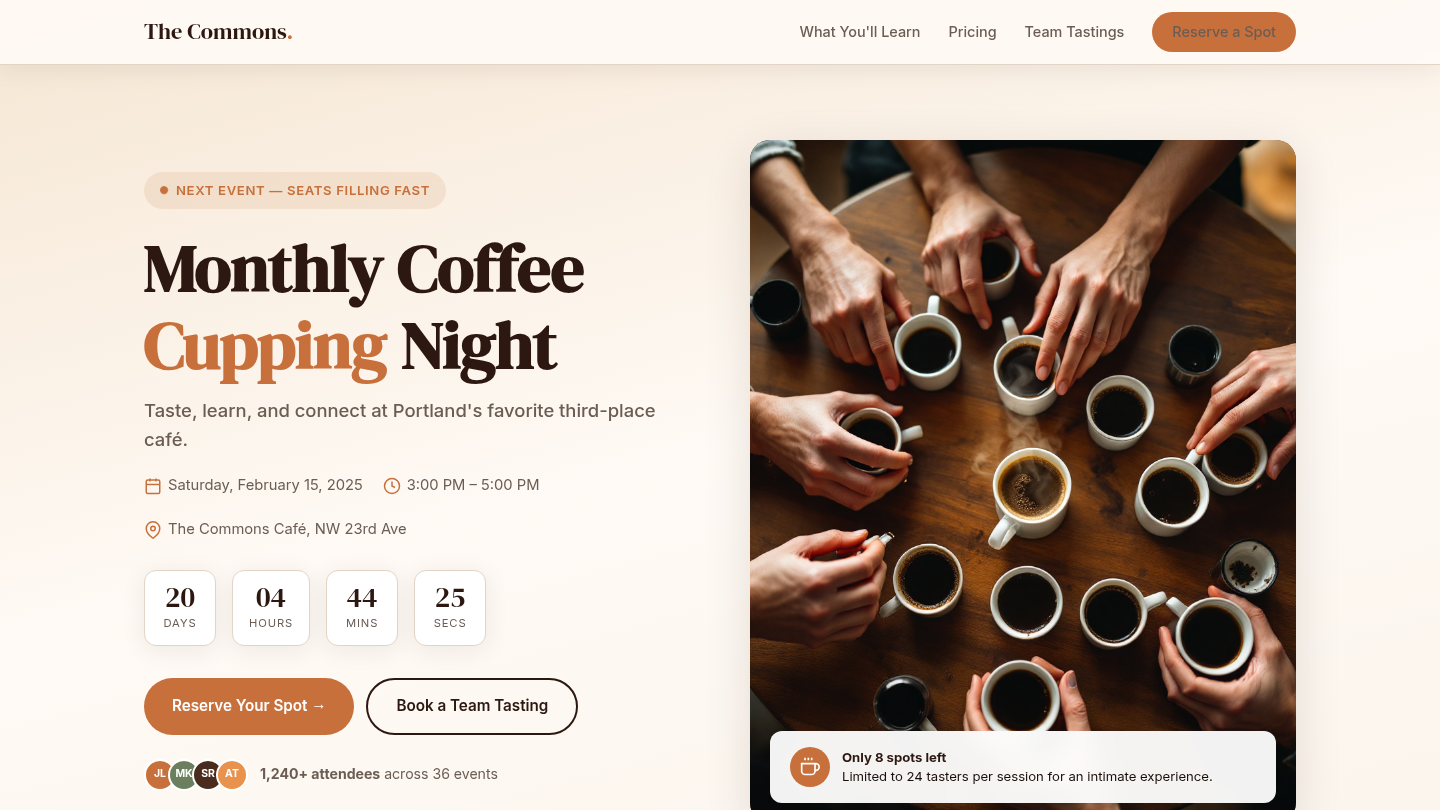Screen dimensions: 1440x810
Task: Click the Reserve a Spot header button
Action: pos(1224,32)
